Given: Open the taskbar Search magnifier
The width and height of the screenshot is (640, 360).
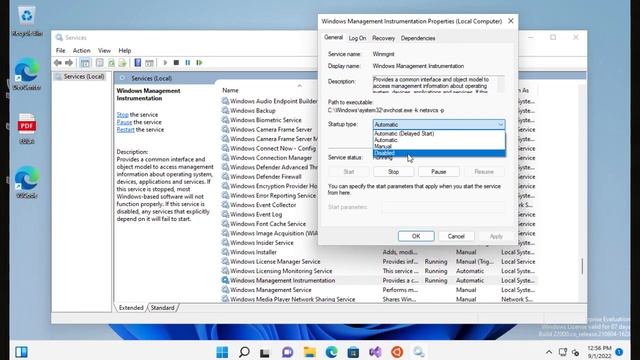Looking at the screenshot, I should click(244, 352).
